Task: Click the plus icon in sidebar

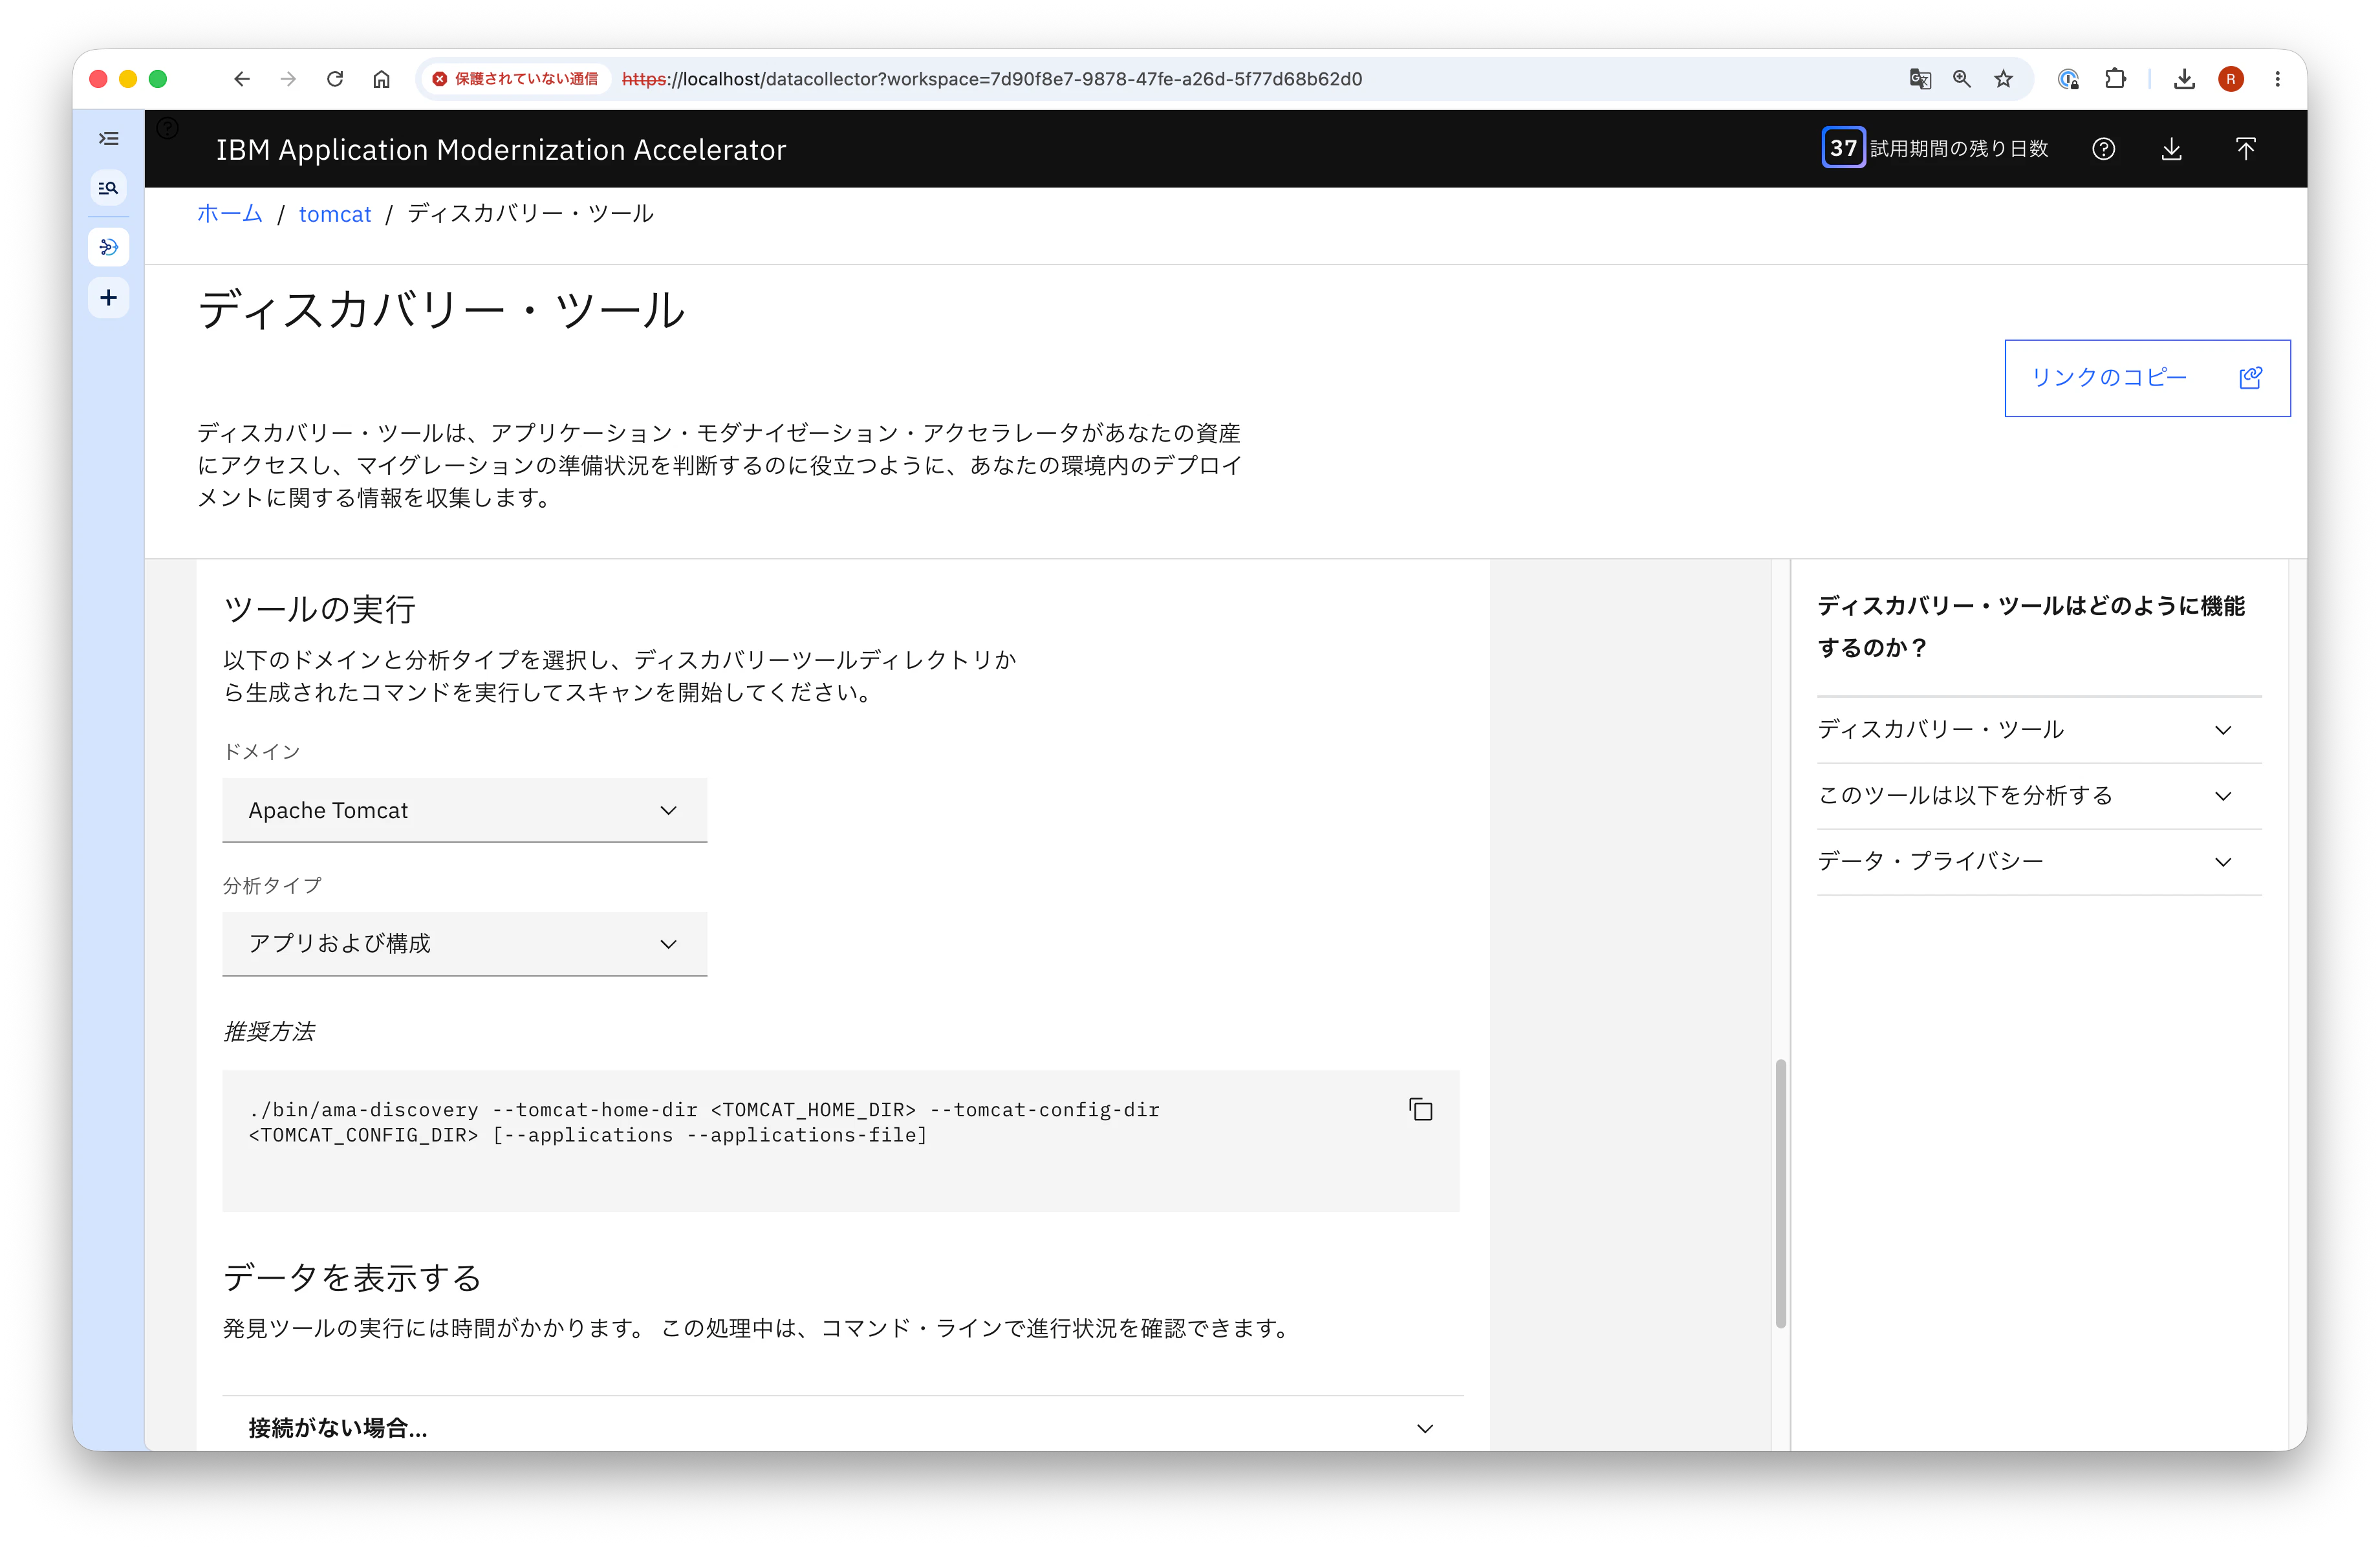Action: 108,298
